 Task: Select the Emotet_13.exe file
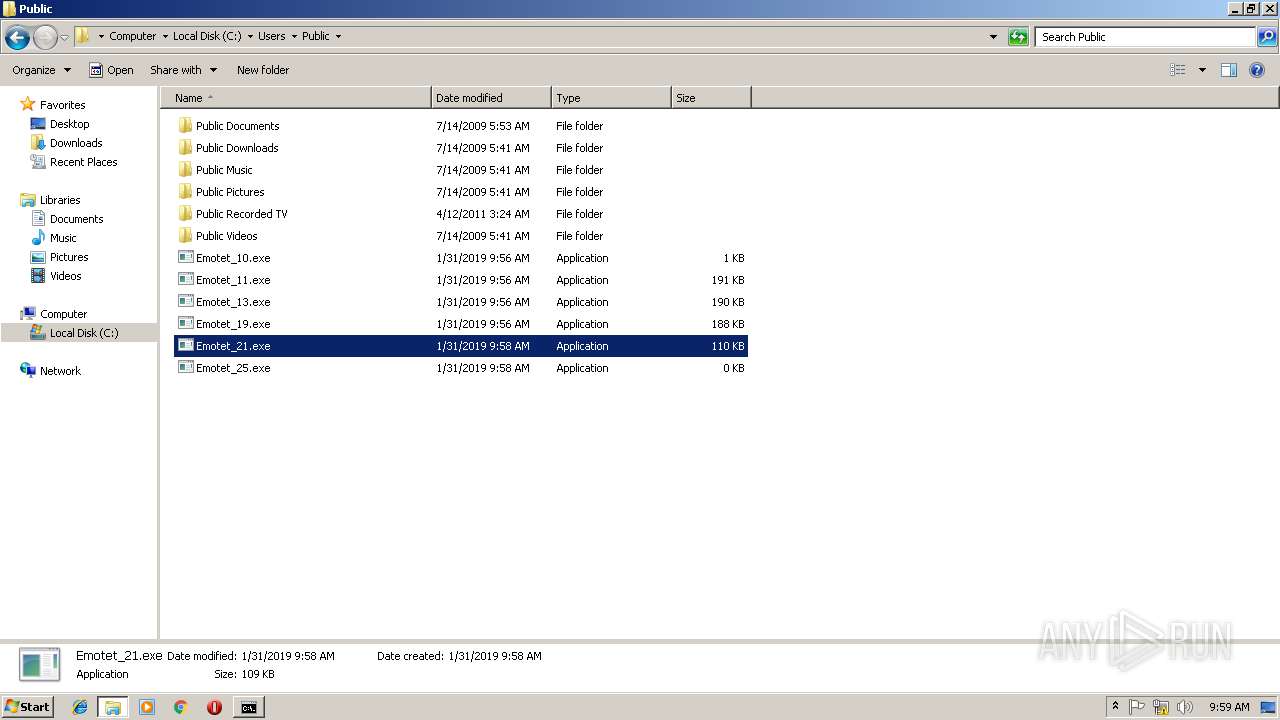pyautogui.click(x=461, y=302)
